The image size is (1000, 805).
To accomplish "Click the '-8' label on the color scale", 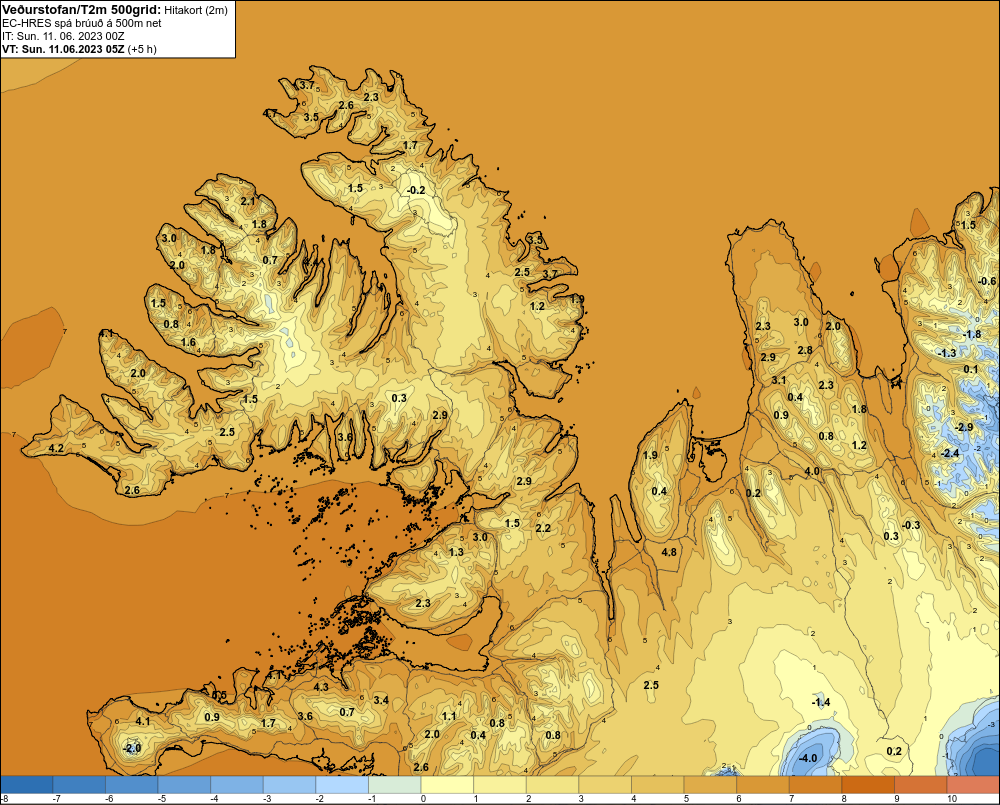I will point(4,799).
